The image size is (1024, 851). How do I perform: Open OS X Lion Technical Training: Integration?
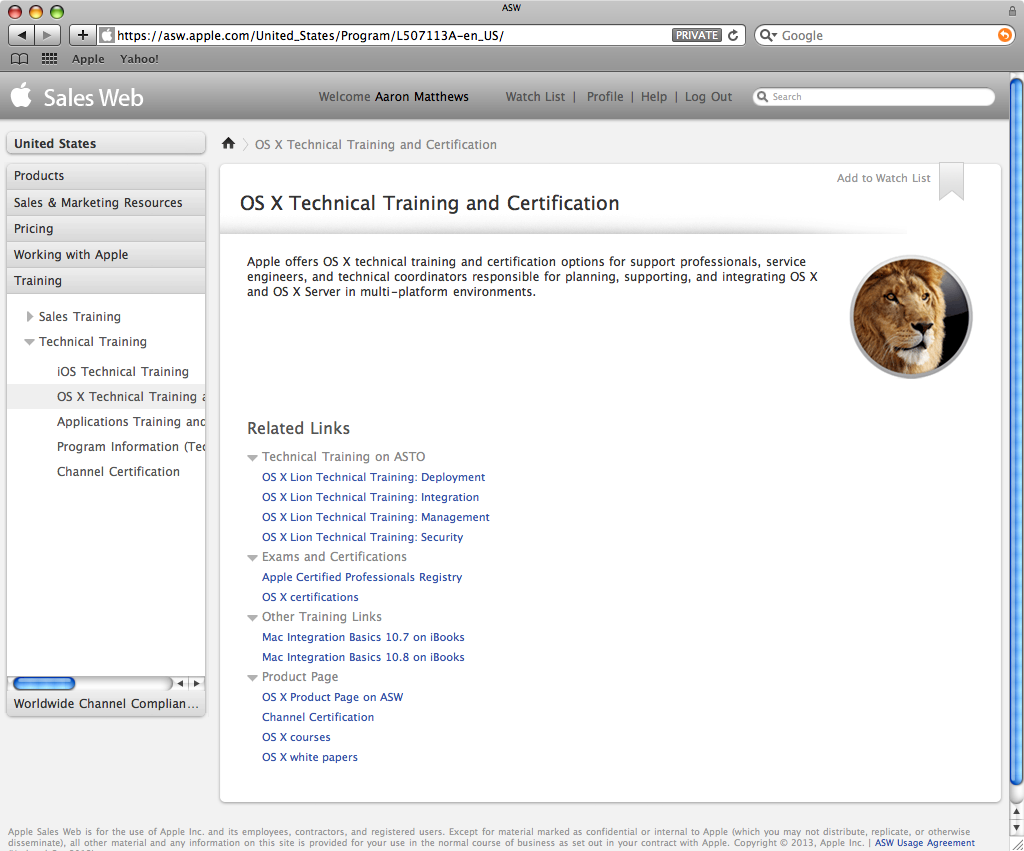[x=370, y=498]
